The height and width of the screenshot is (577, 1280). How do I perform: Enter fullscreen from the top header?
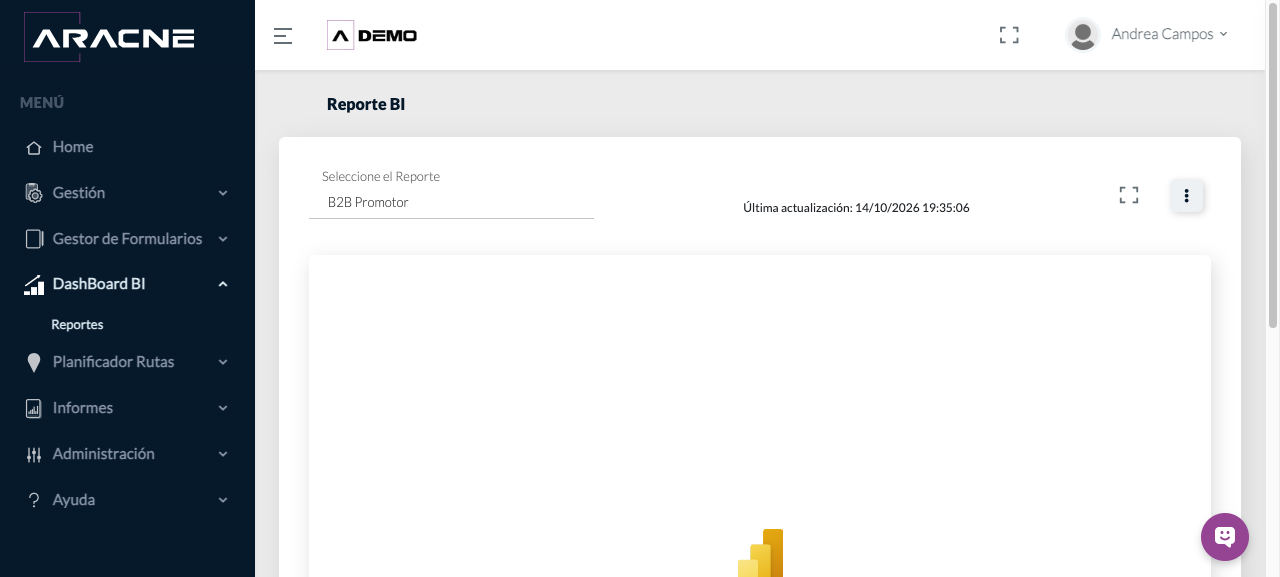click(x=1009, y=35)
